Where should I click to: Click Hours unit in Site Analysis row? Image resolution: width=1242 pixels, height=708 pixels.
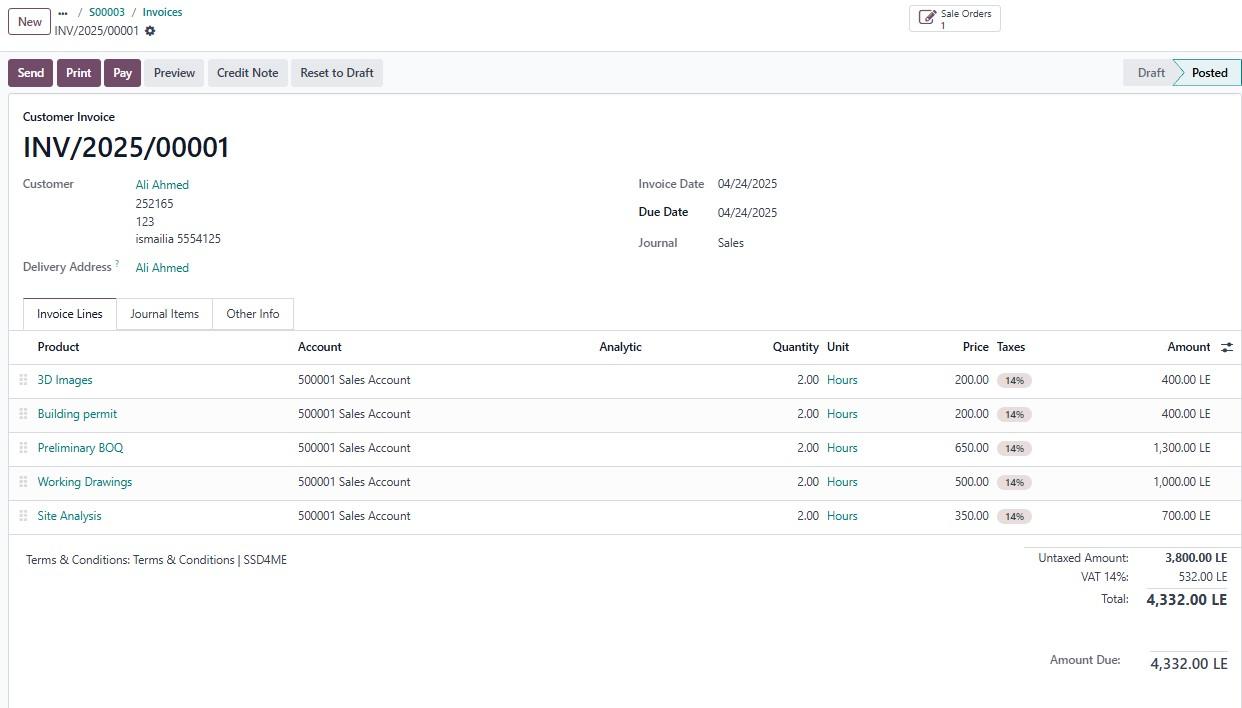(x=842, y=516)
